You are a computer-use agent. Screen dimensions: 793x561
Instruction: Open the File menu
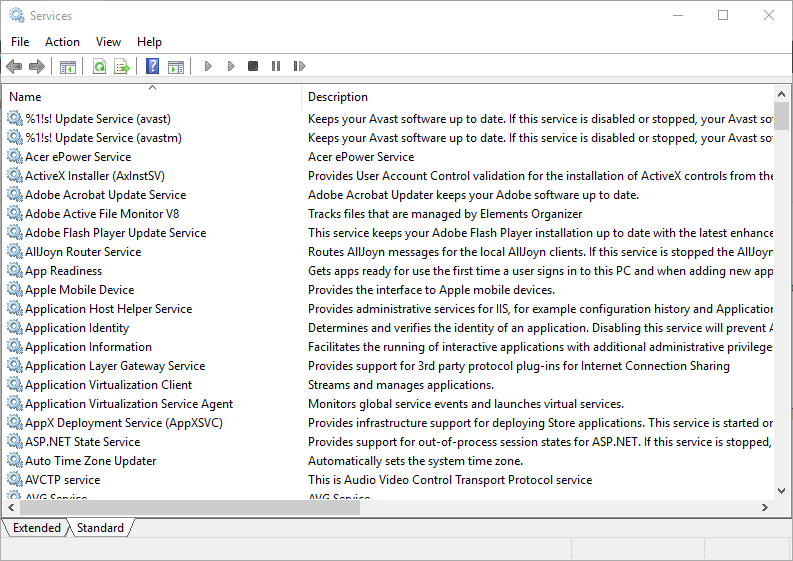(x=20, y=42)
